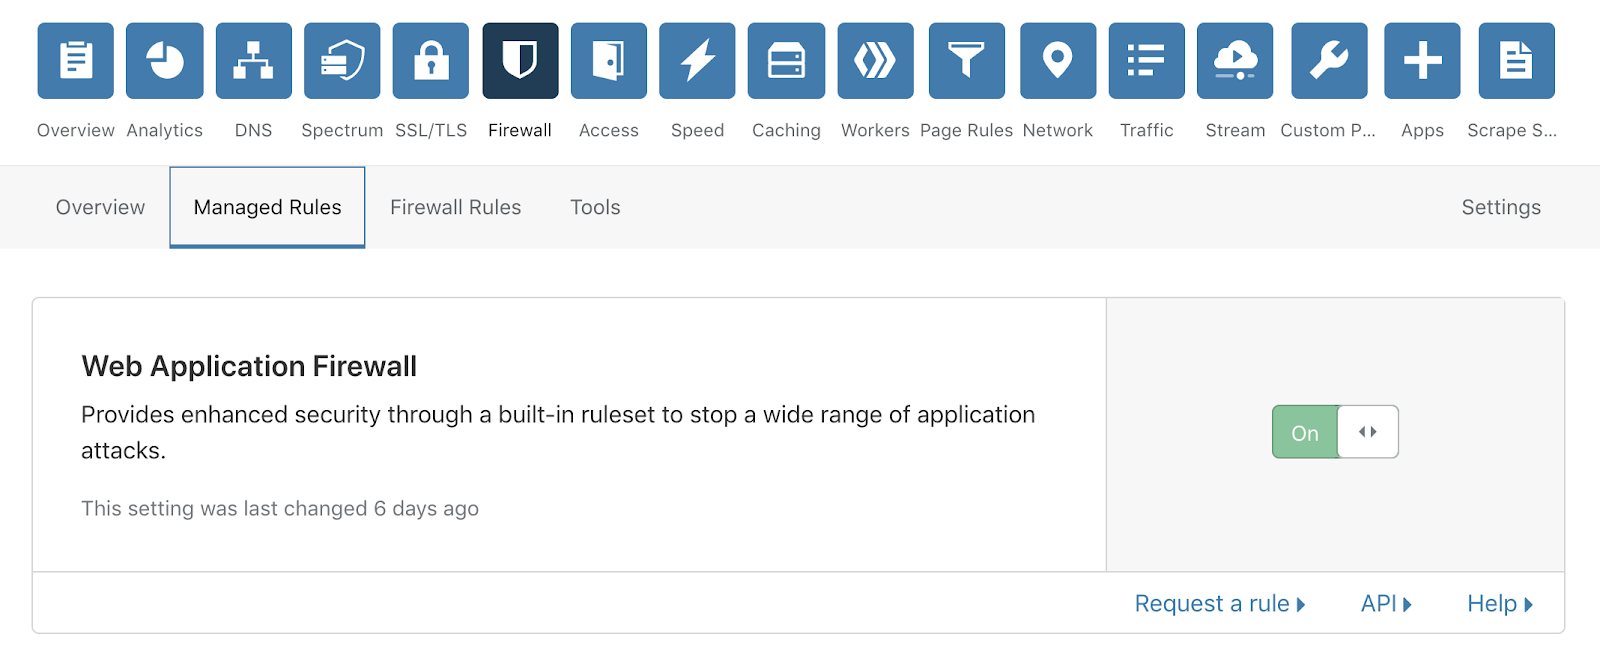Expand the Help section

[1499, 604]
